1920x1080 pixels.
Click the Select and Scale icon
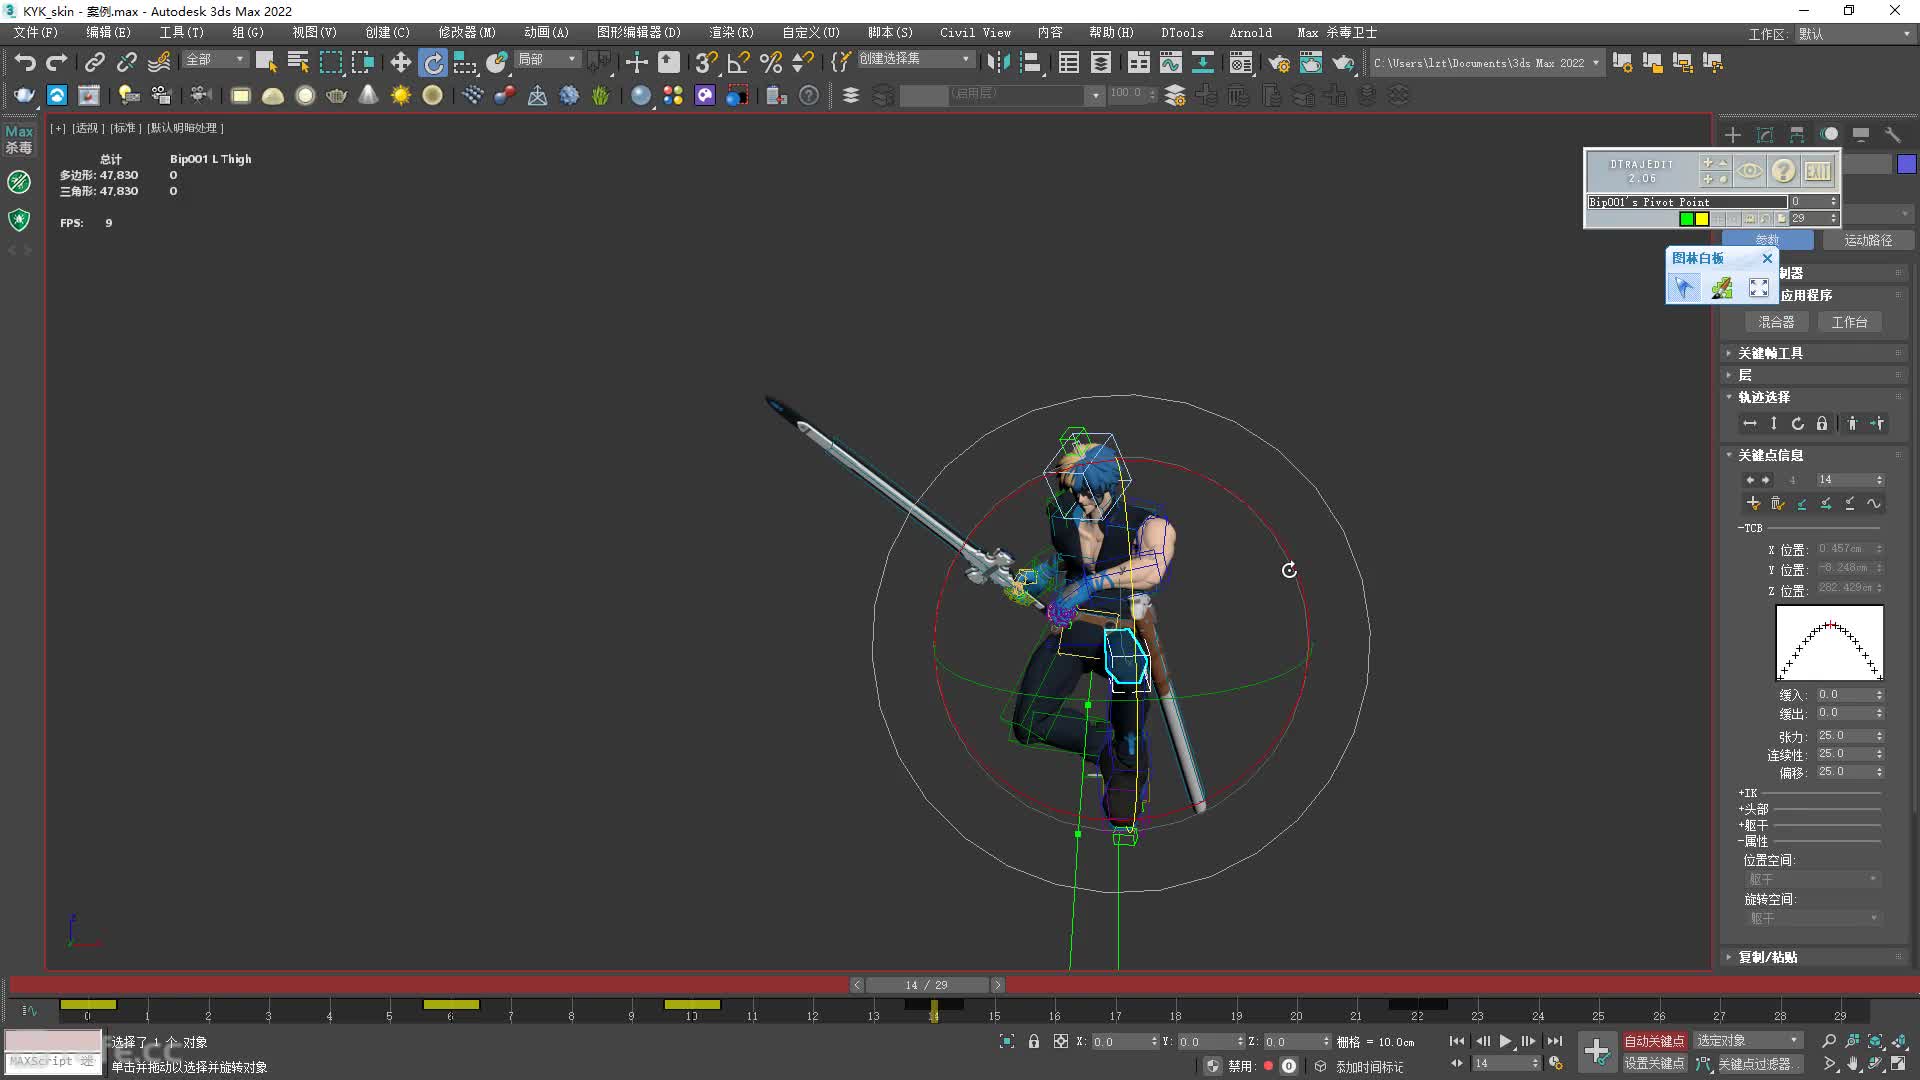click(465, 62)
